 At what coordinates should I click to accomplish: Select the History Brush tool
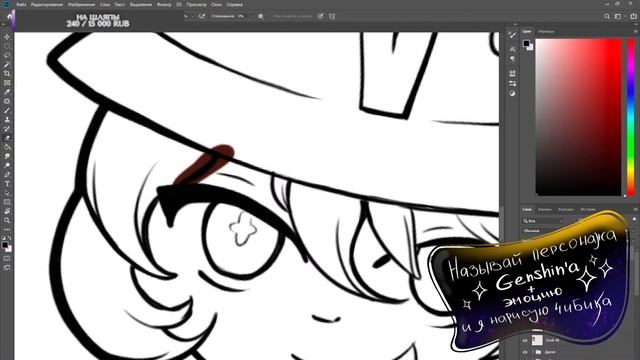[x=7, y=129]
